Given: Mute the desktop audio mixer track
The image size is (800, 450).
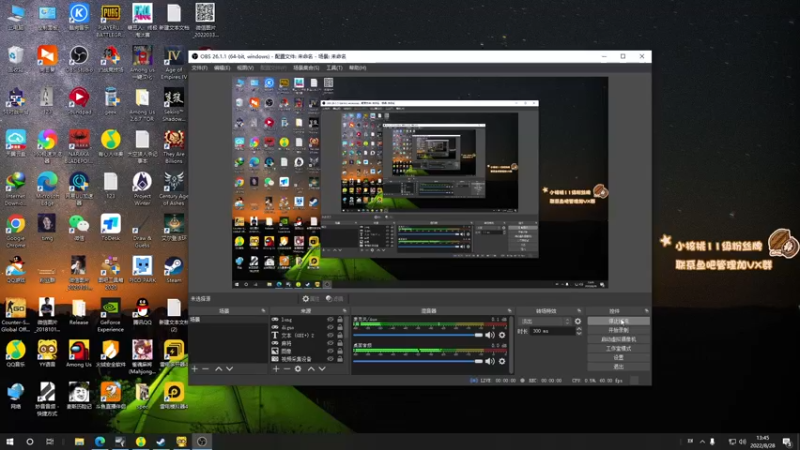Looking at the screenshot, I should (490, 360).
